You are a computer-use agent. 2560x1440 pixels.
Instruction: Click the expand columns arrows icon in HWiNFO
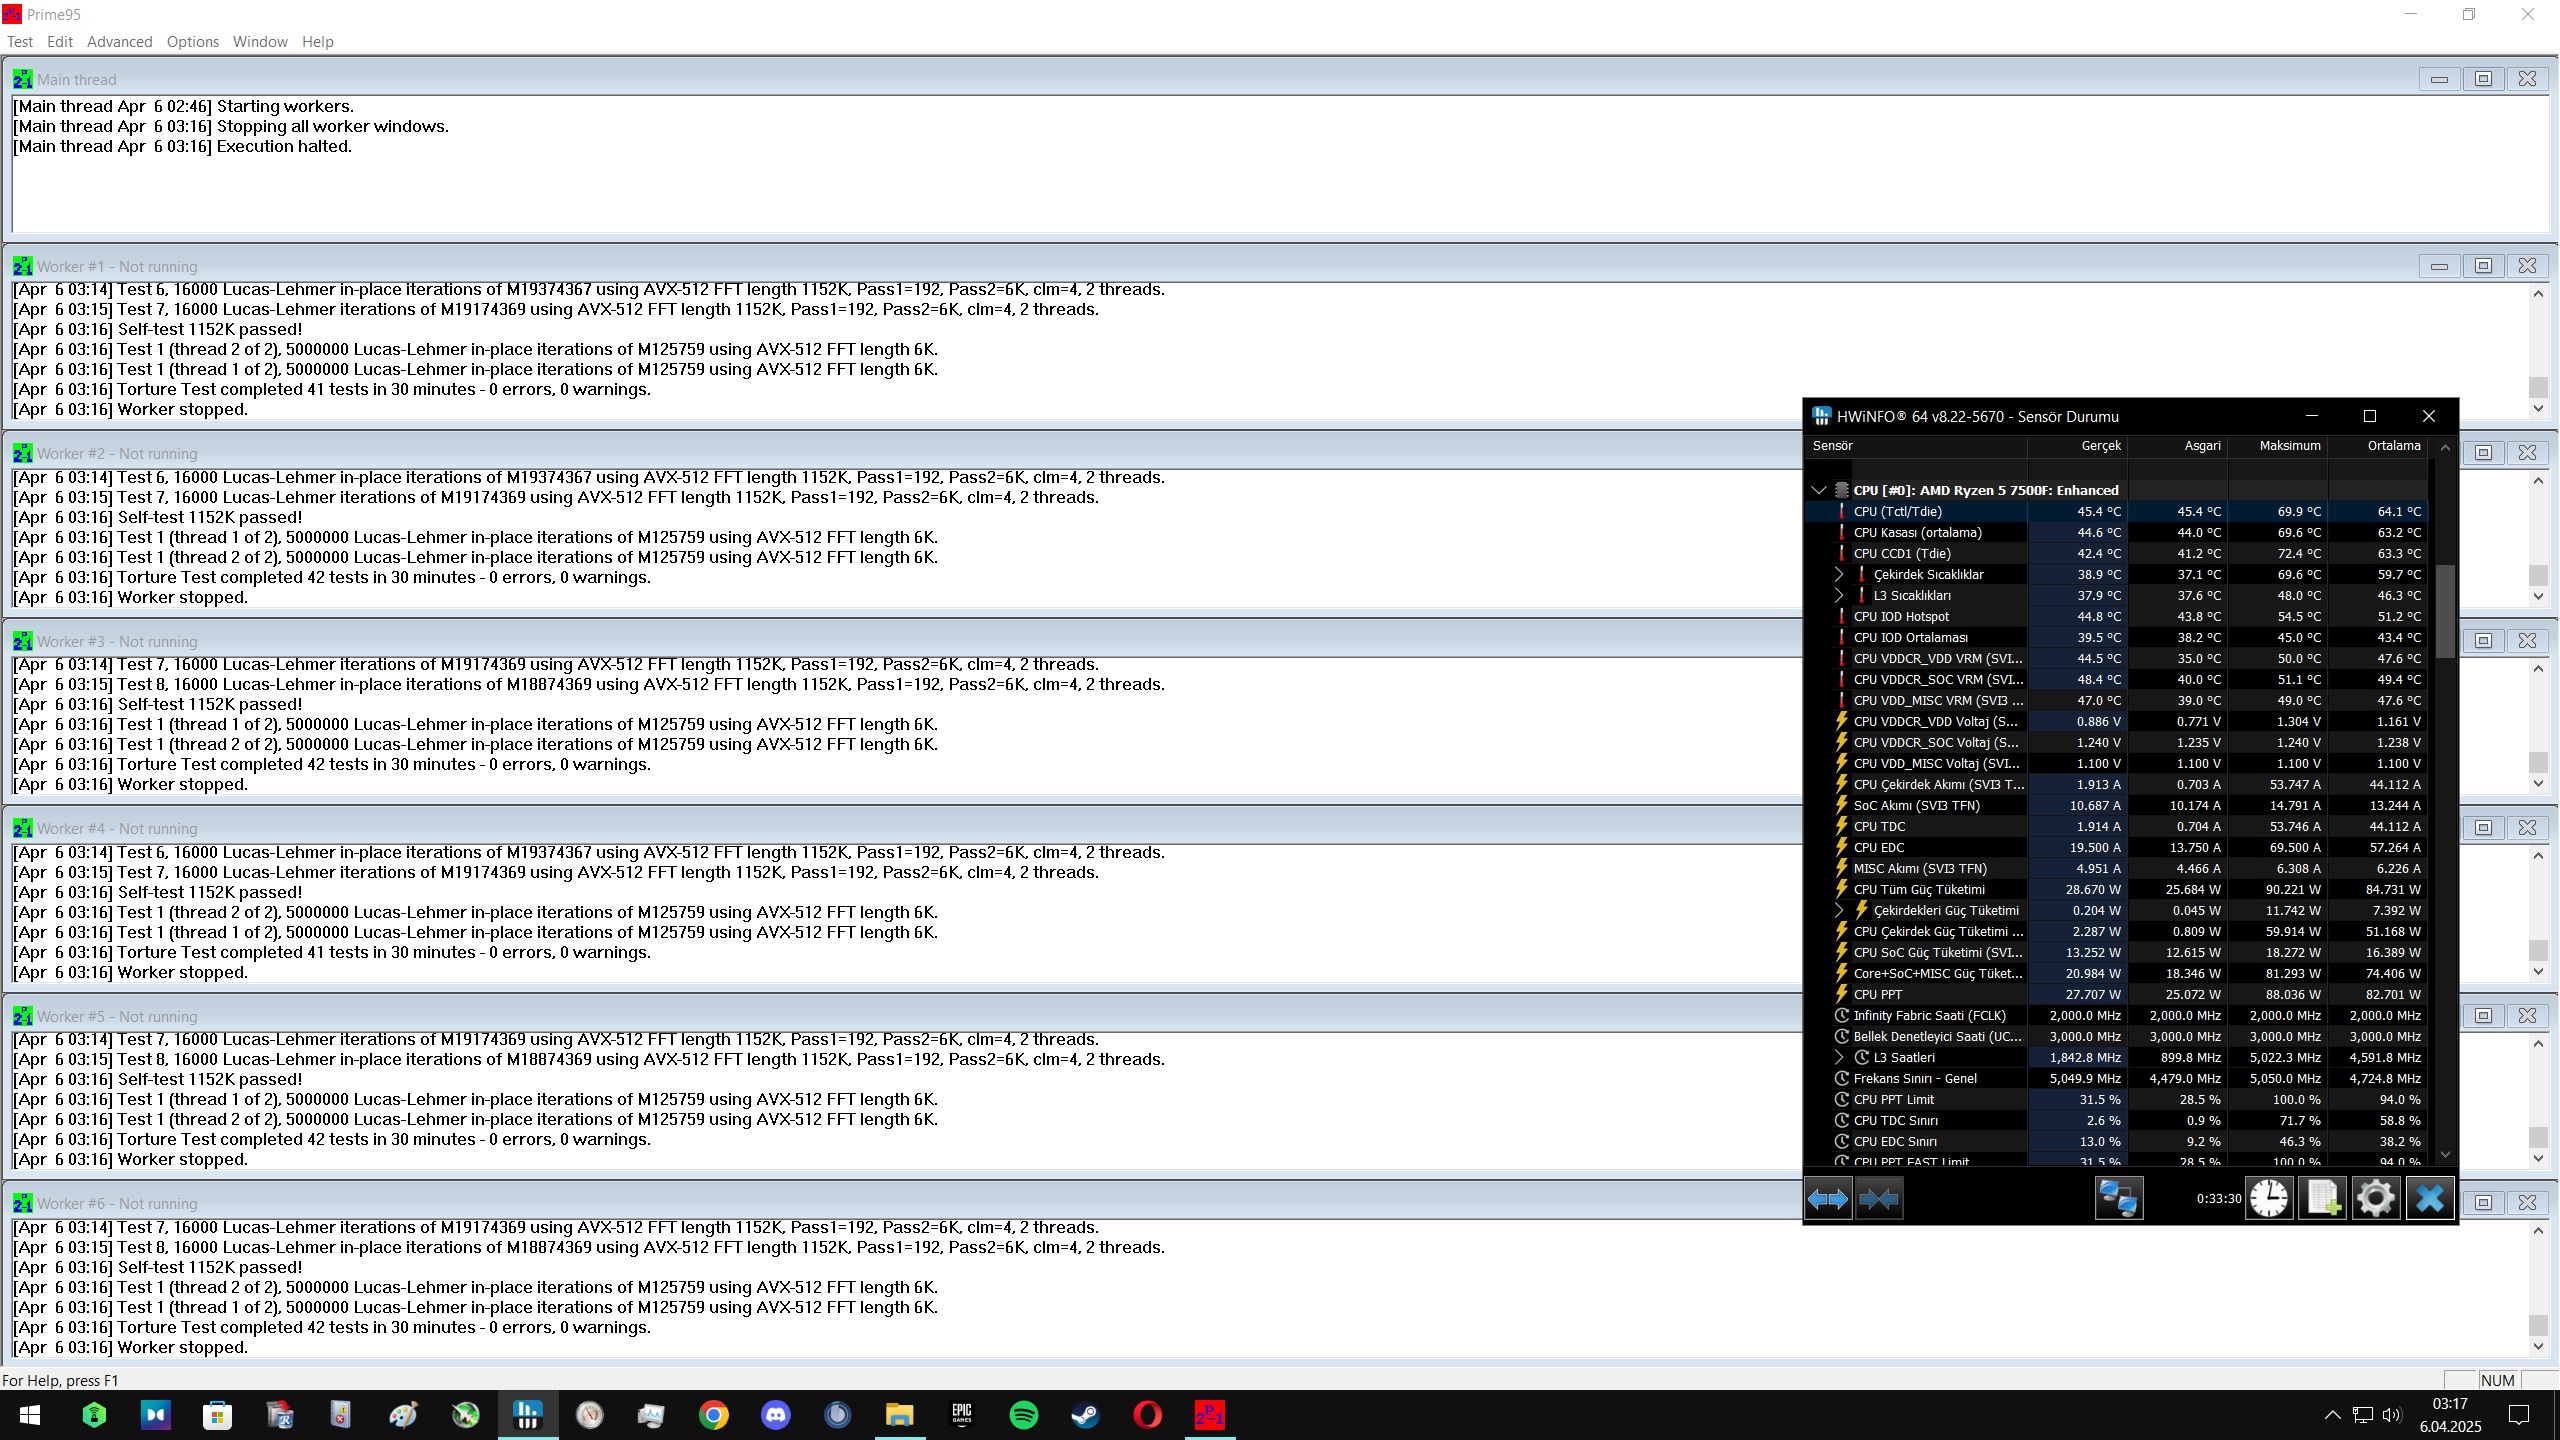coord(1828,1198)
